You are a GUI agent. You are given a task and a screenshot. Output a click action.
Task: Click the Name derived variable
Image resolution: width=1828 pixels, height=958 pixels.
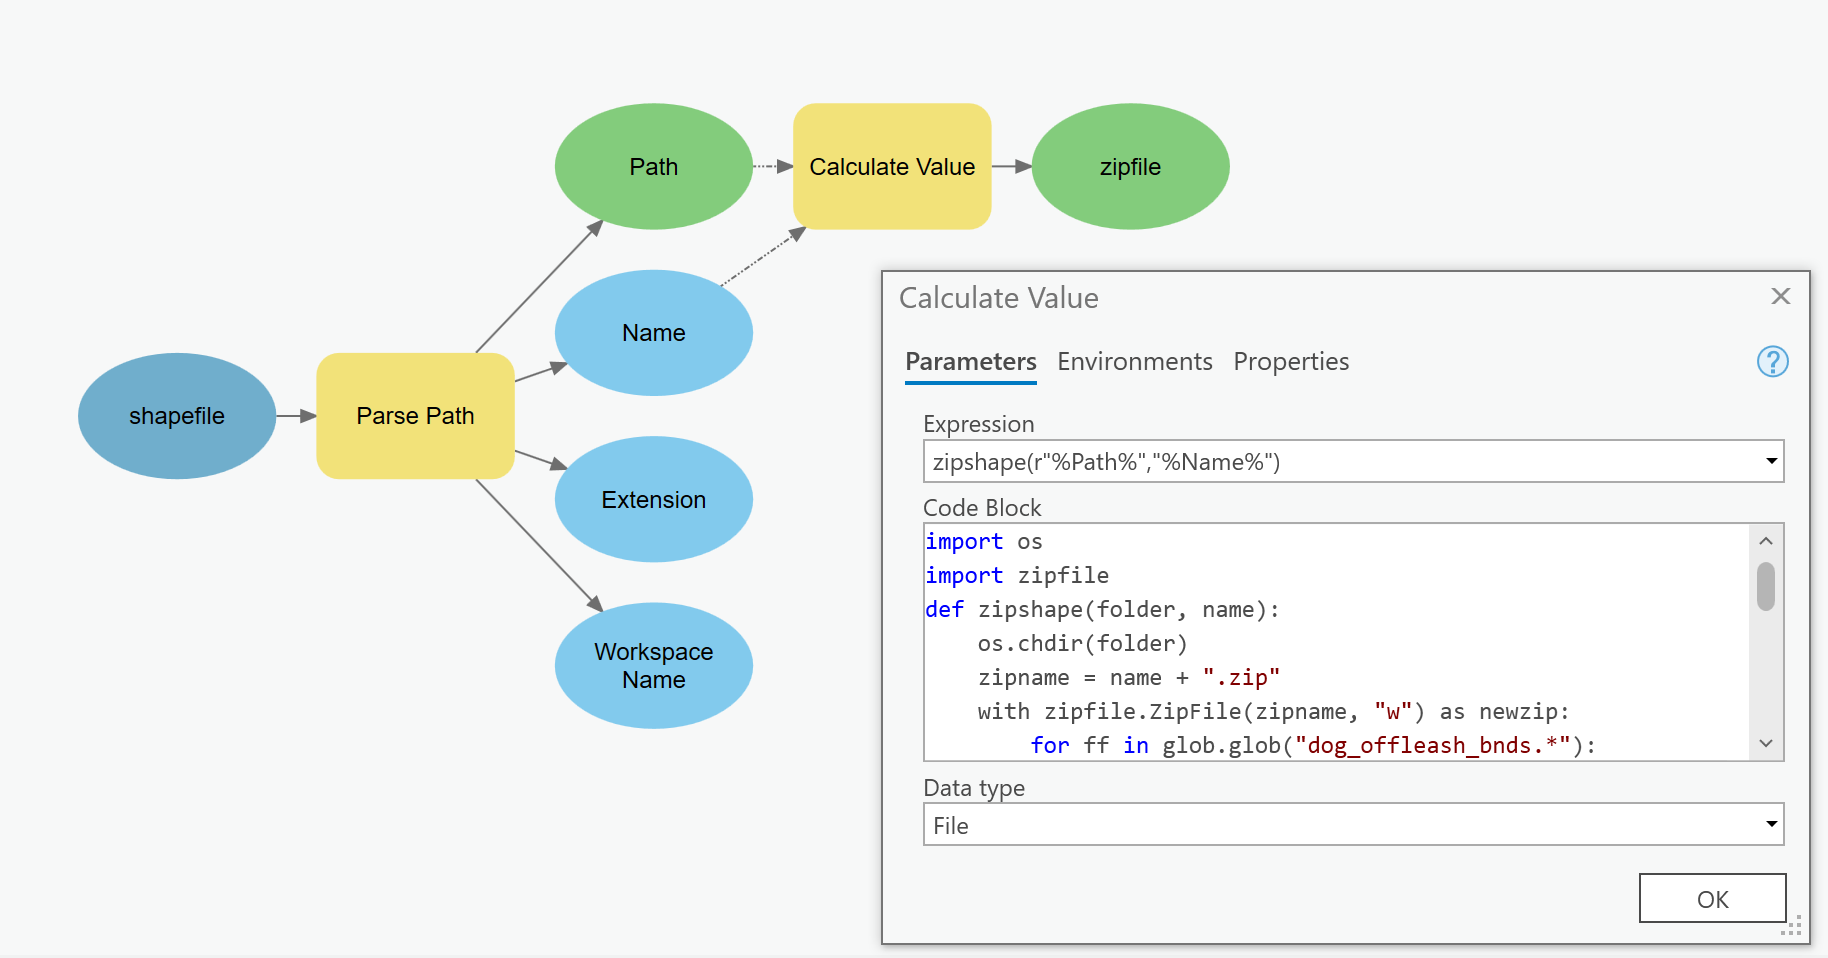tap(653, 332)
